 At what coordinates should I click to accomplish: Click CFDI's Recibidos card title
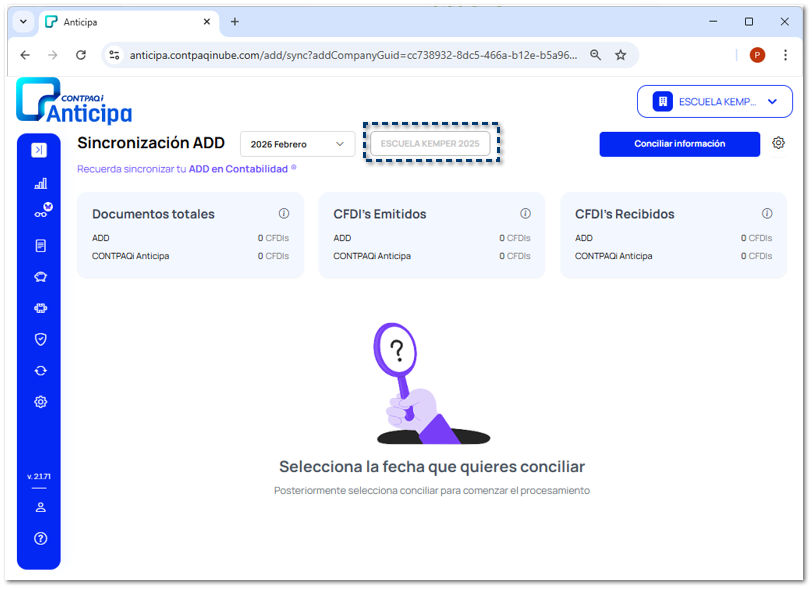tap(625, 214)
